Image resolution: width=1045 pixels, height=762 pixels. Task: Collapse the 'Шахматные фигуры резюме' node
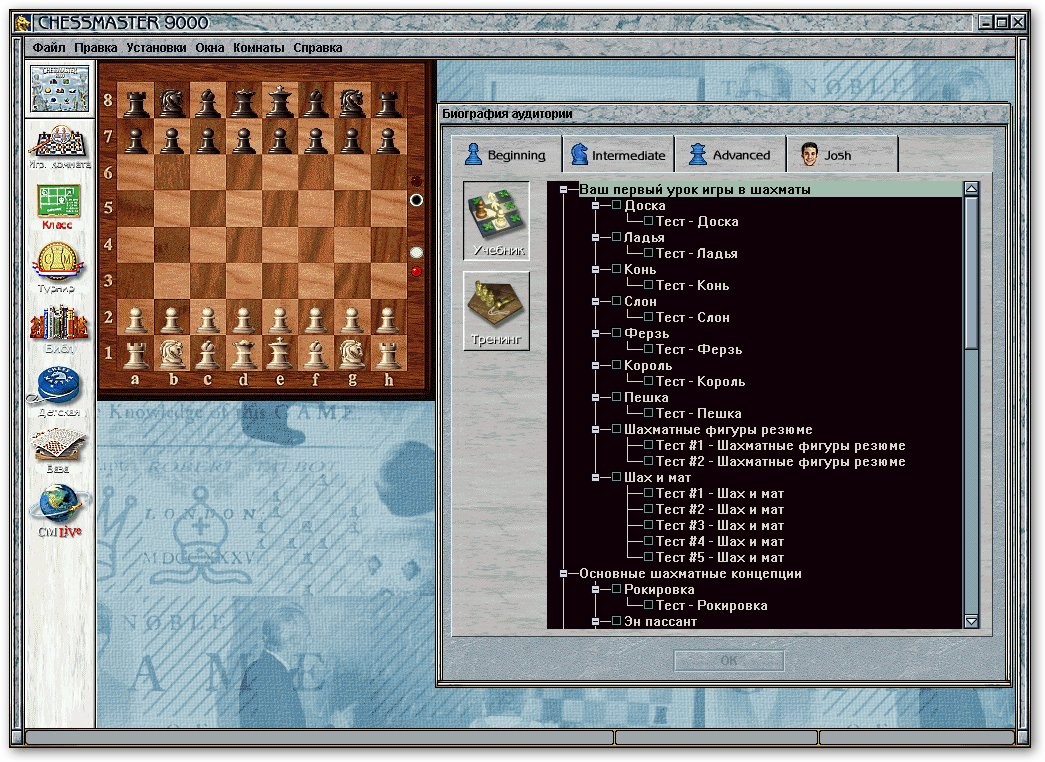pyautogui.click(x=595, y=429)
